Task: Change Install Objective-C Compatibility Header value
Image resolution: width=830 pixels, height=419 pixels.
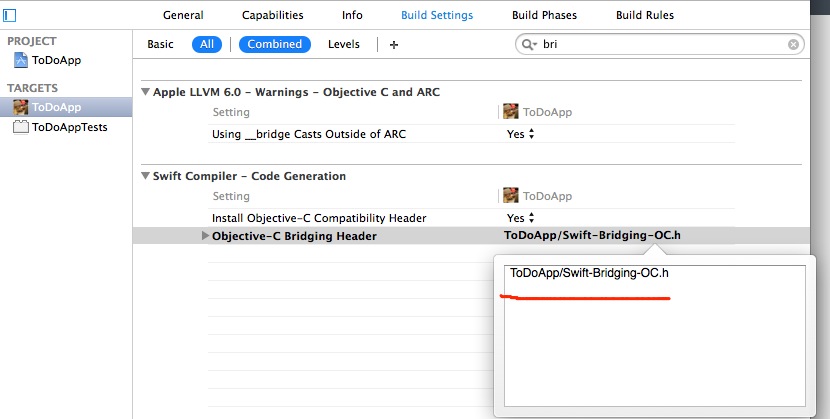Action: pyautogui.click(x=521, y=218)
